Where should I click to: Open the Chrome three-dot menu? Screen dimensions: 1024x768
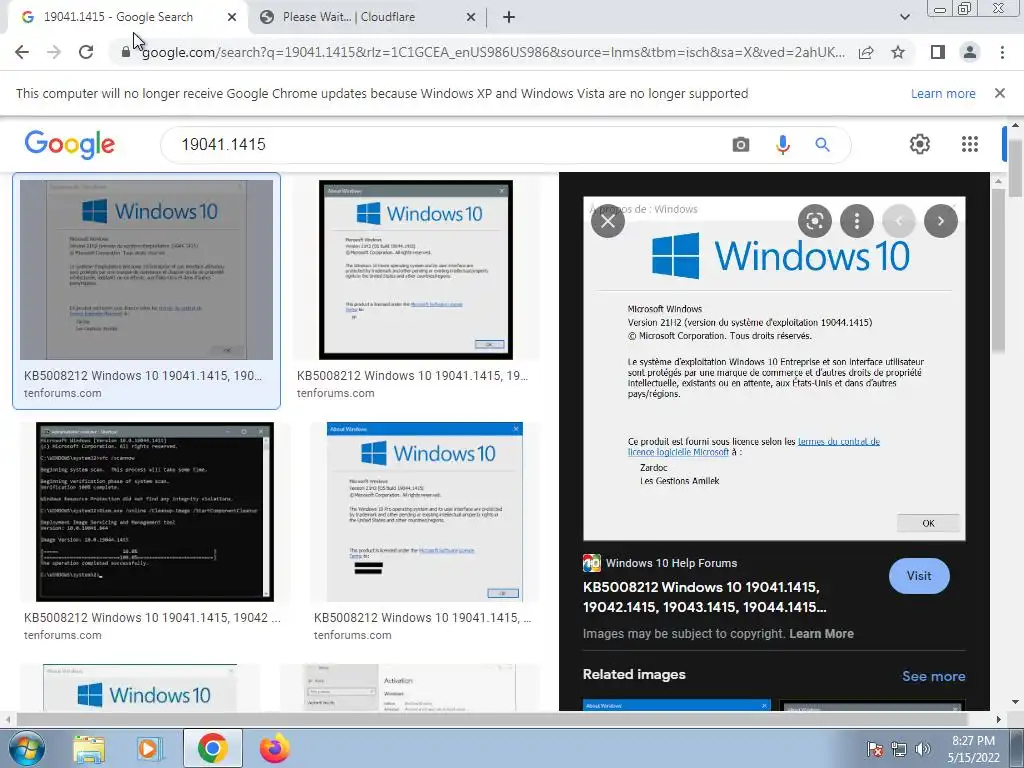tap(1002, 52)
